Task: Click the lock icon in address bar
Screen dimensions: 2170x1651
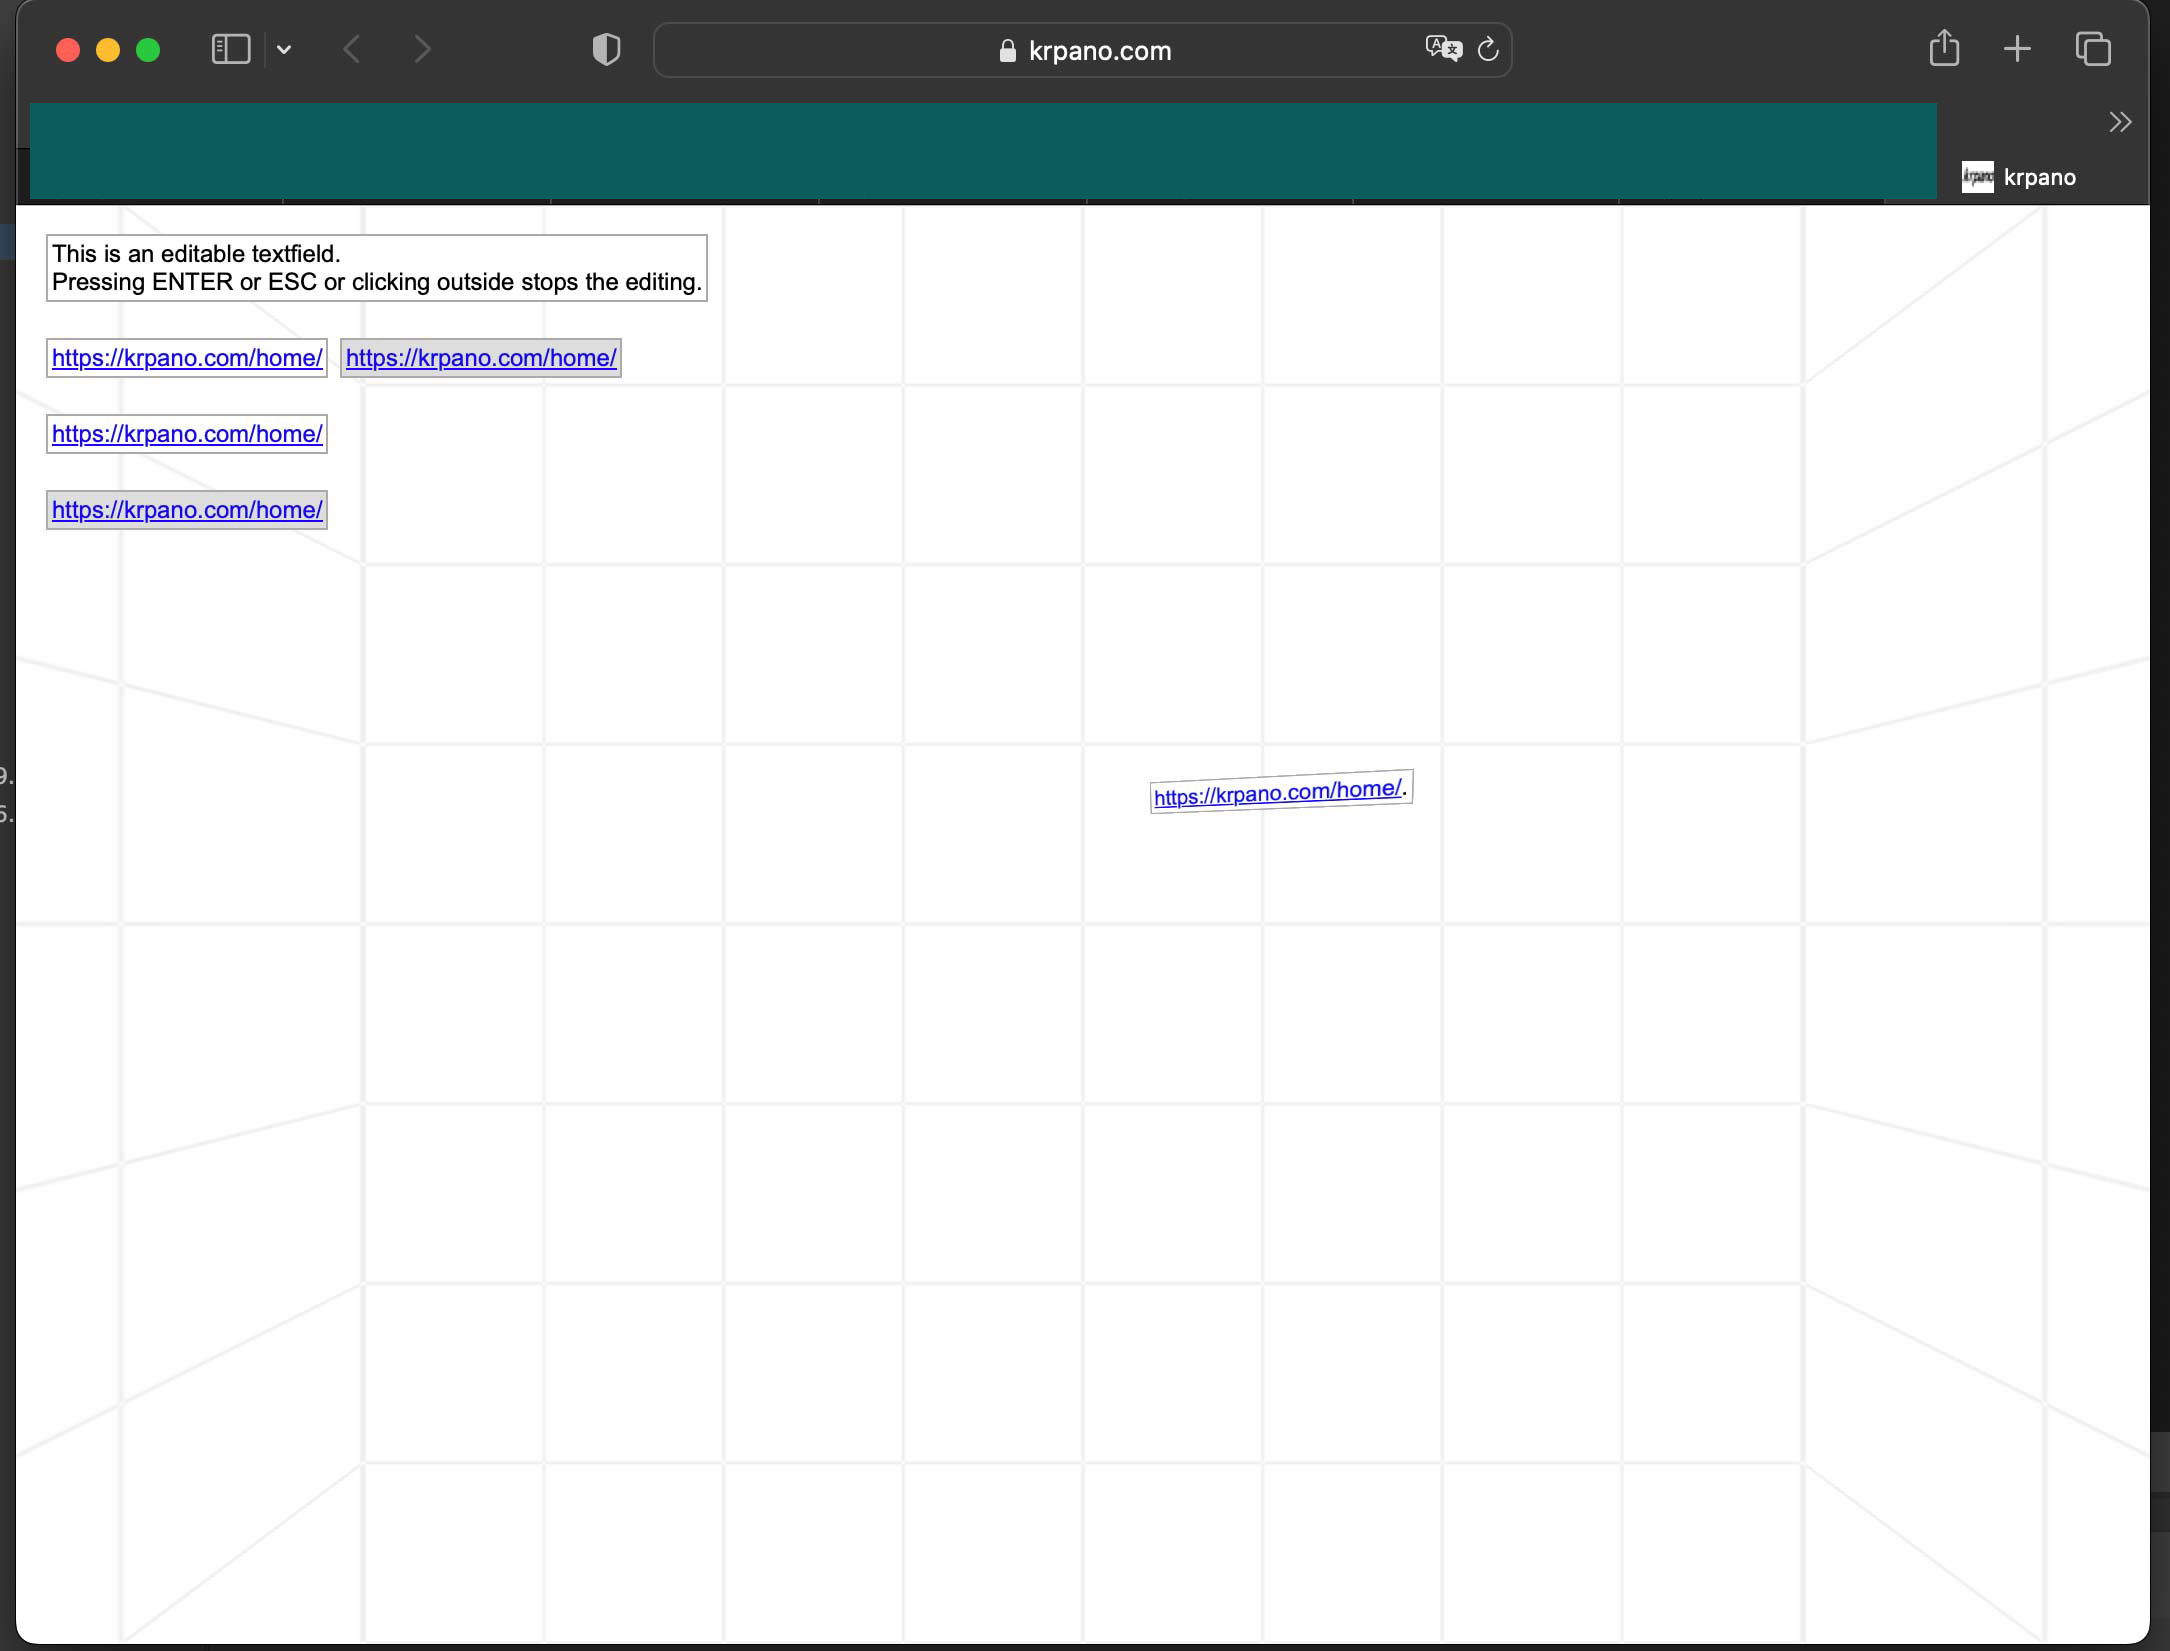Action: (1007, 50)
